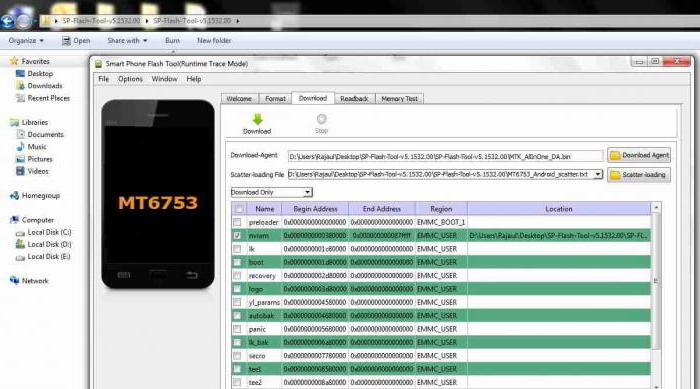Toggle the select-all checkbox in table header
The height and width of the screenshot is (389, 700).
coord(239,209)
